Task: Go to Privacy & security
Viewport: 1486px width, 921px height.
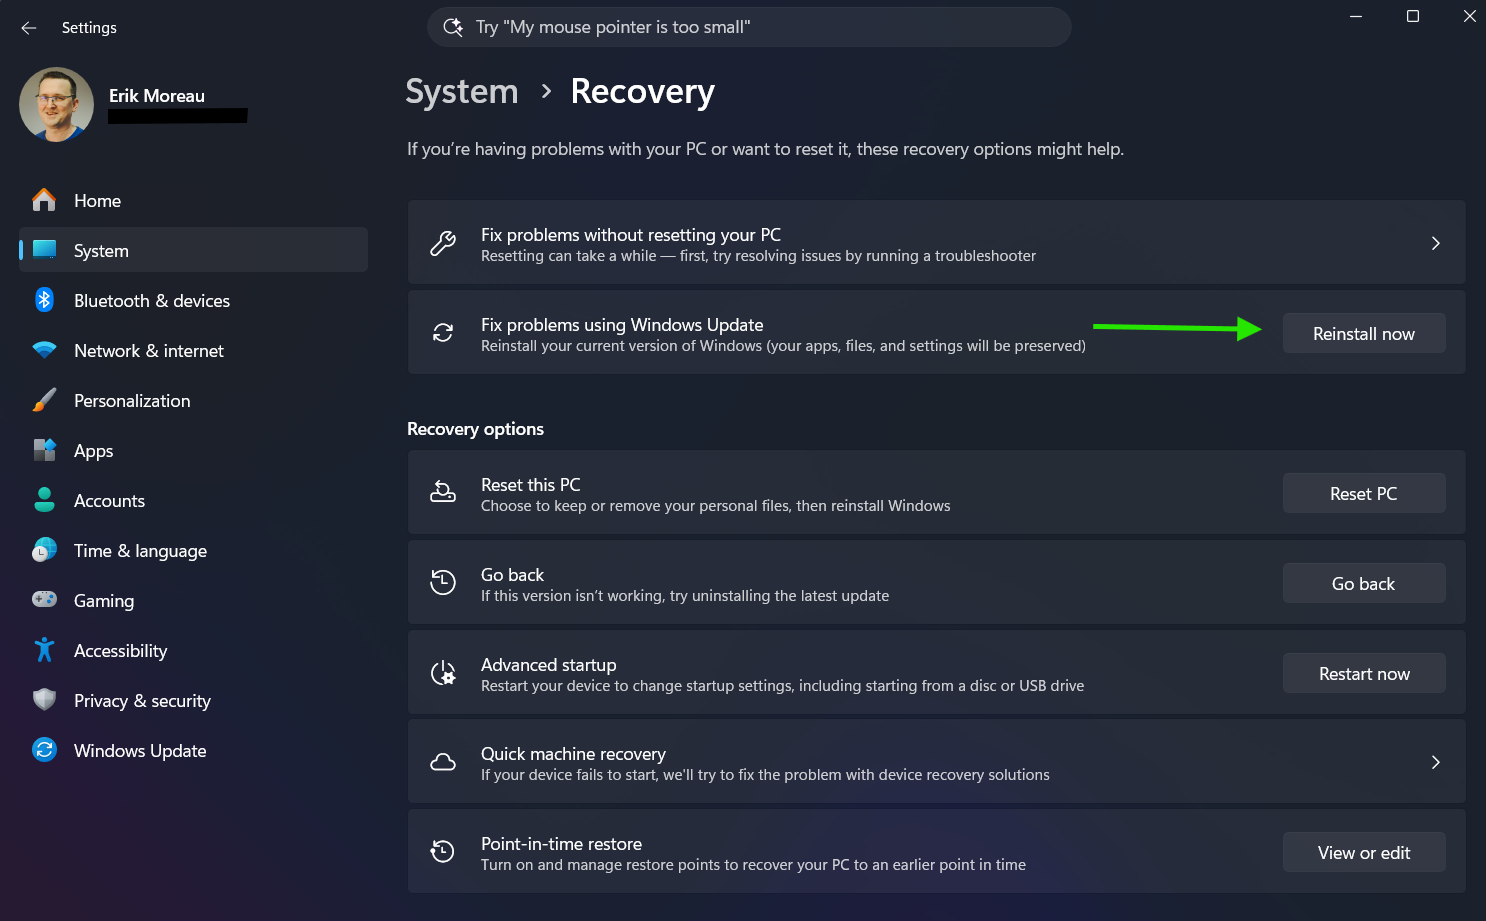Action: tap(194, 700)
